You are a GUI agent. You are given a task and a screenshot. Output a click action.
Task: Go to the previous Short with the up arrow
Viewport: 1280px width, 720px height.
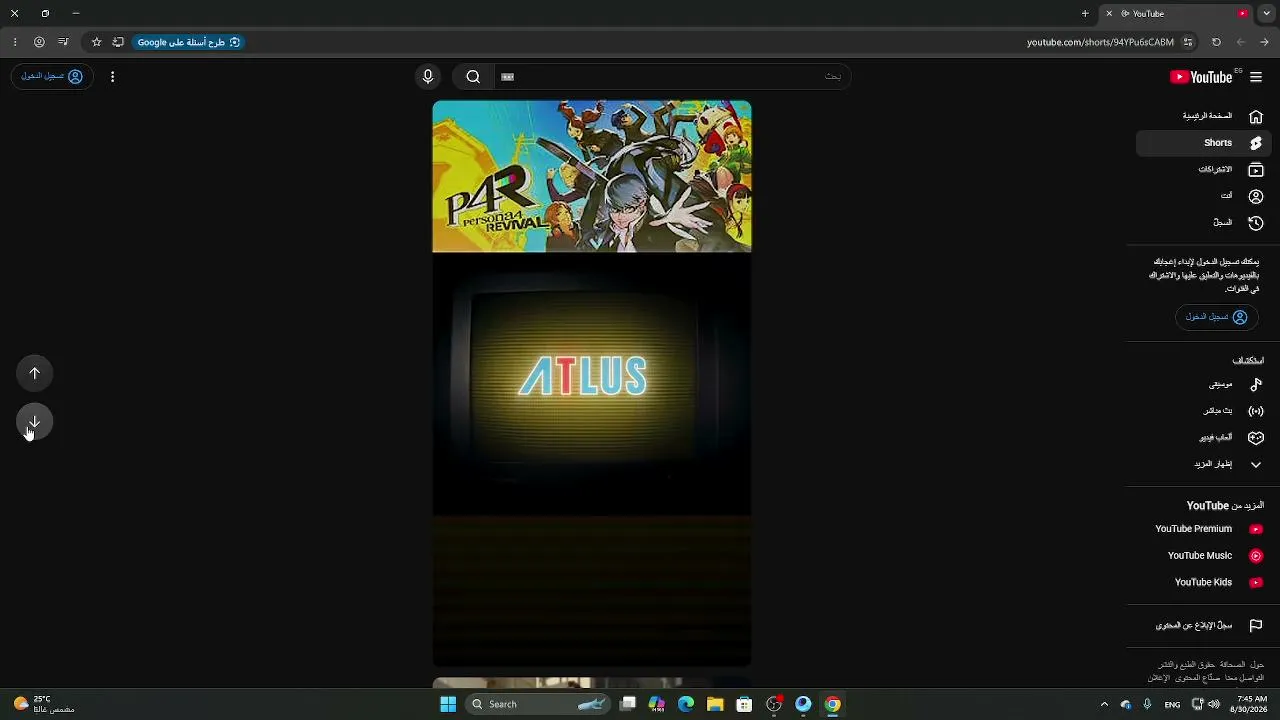click(x=35, y=373)
